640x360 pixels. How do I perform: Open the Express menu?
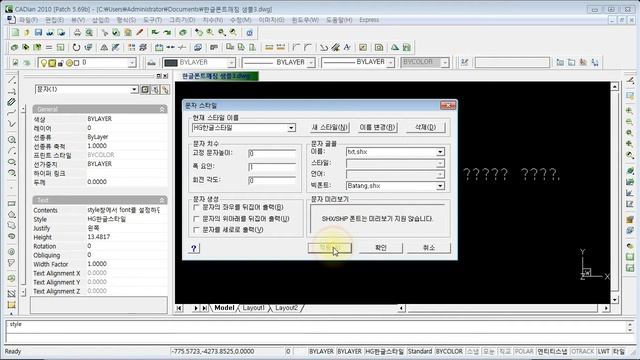[369, 20]
